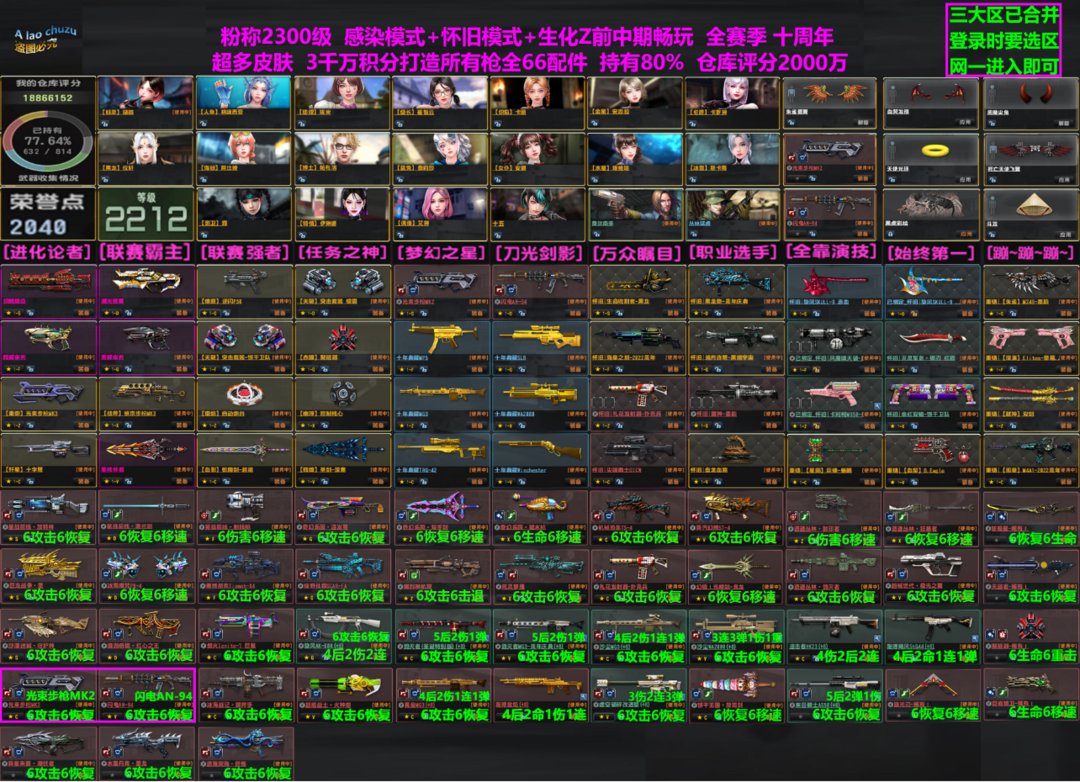Toggle lock icon on the straw hat card
Viewport: 1080px width, 782px height.
pos(990,234)
